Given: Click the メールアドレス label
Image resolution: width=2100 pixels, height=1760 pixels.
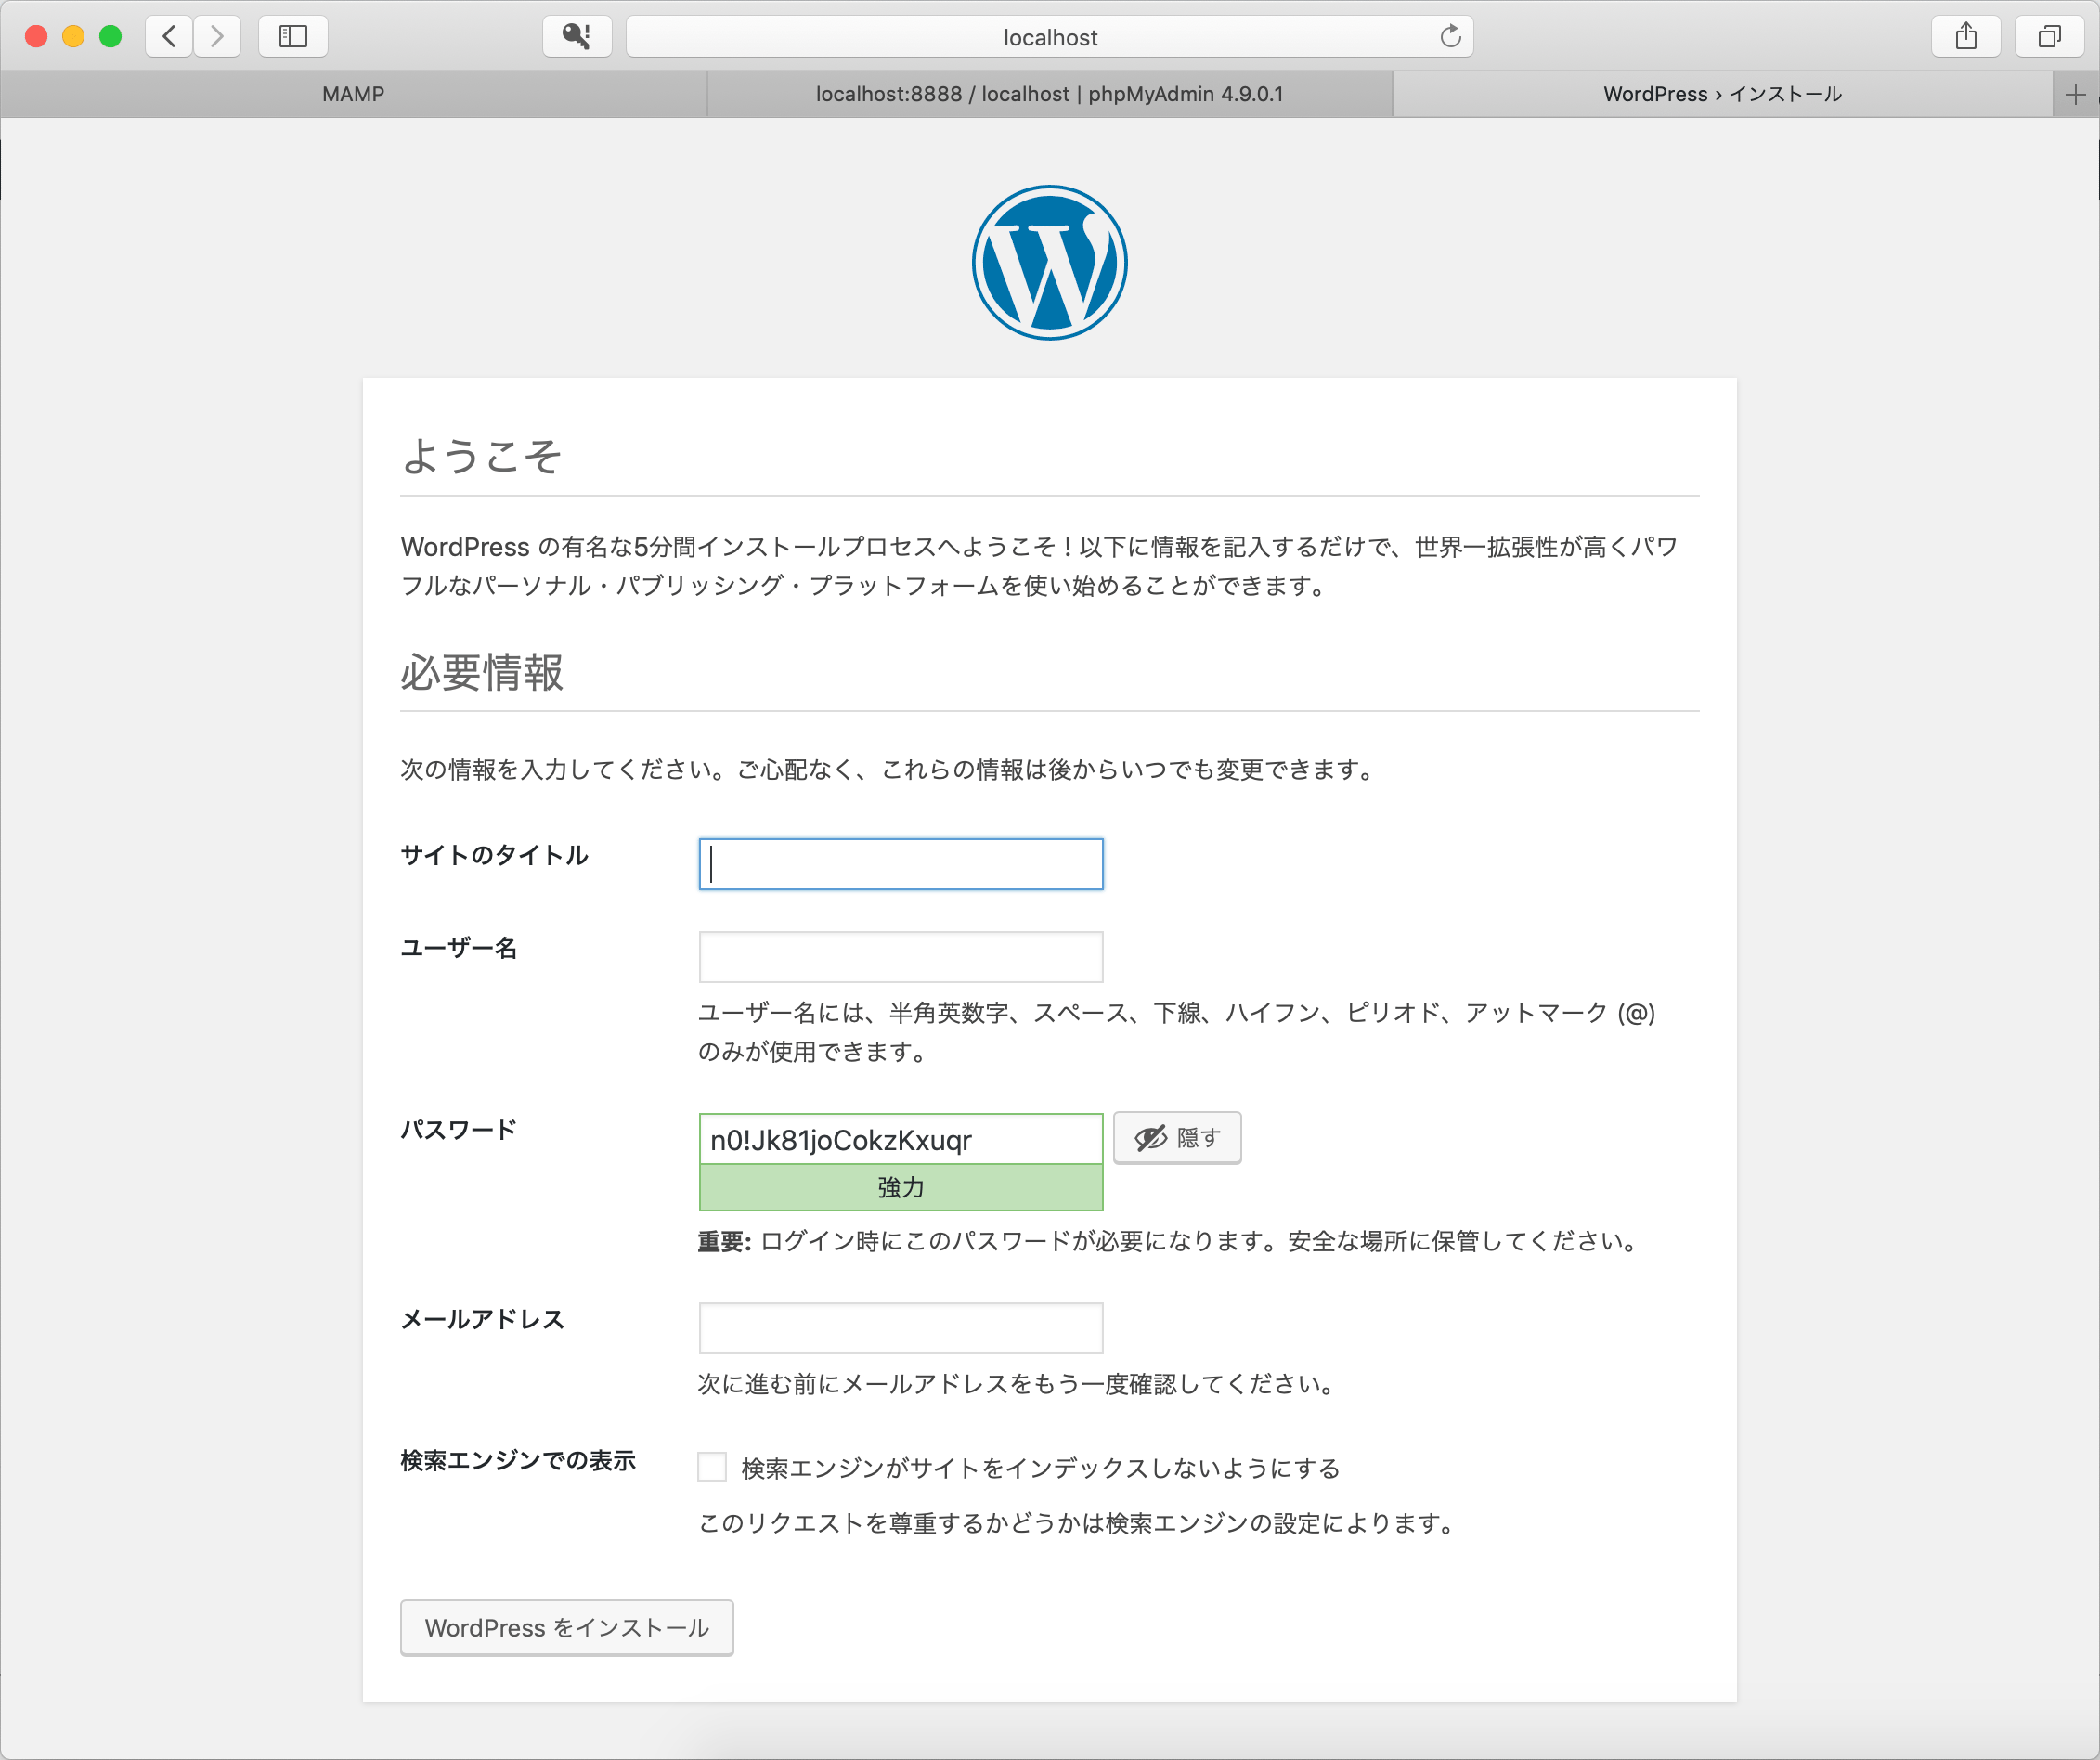Looking at the screenshot, I should pyautogui.click(x=482, y=1319).
